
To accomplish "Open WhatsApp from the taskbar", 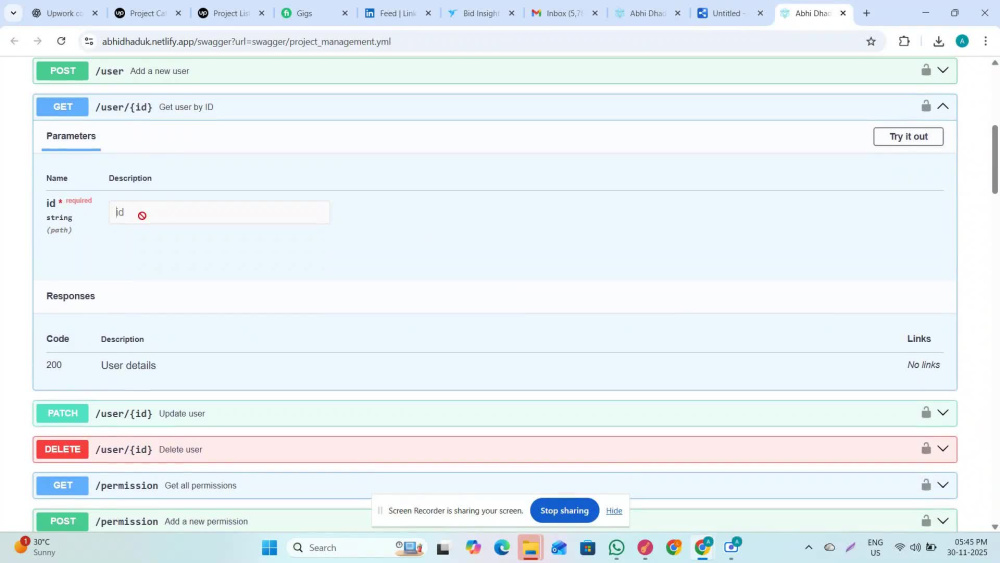I will 616,547.
